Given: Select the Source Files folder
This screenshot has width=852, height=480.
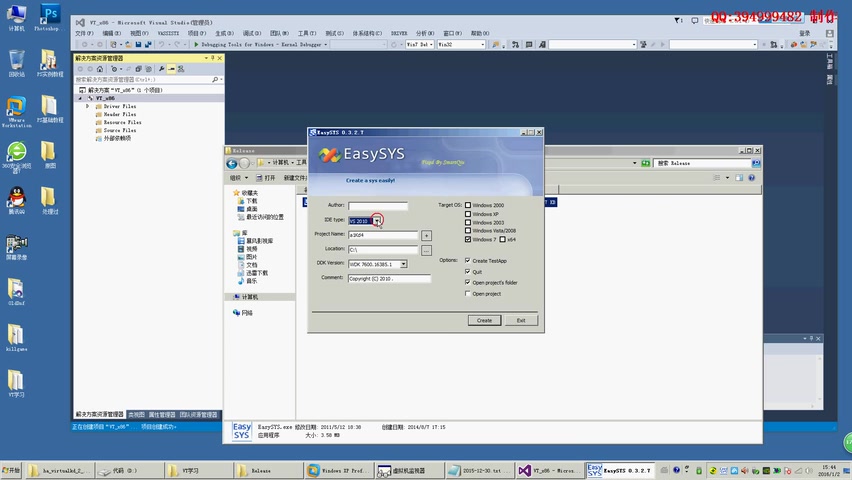Looking at the screenshot, I should point(120,130).
